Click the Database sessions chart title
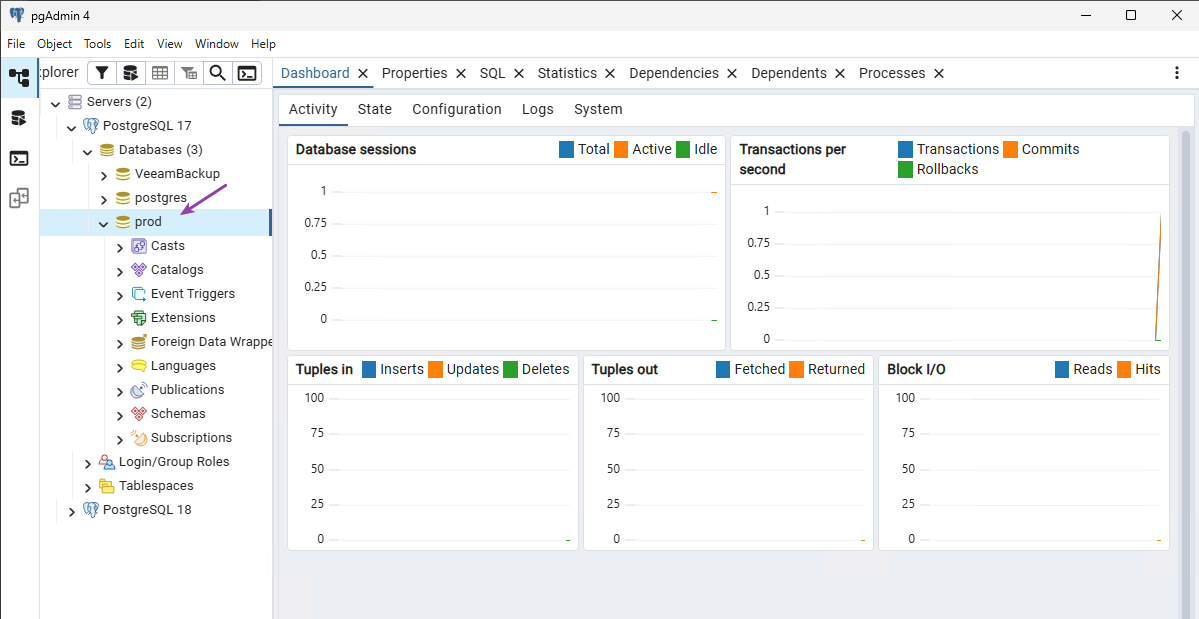Viewport: 1199px width, 619px height. (356, 150)
